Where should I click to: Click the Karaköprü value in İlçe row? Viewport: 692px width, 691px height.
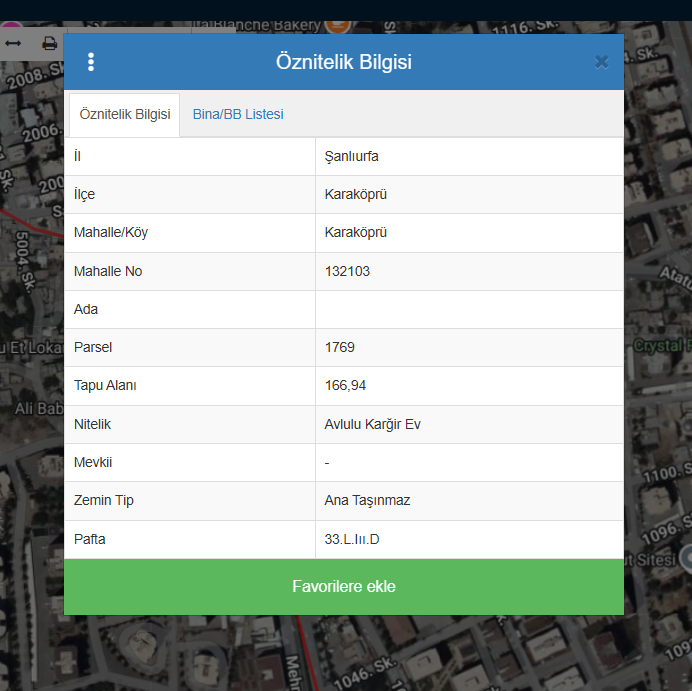click(355, 194)
